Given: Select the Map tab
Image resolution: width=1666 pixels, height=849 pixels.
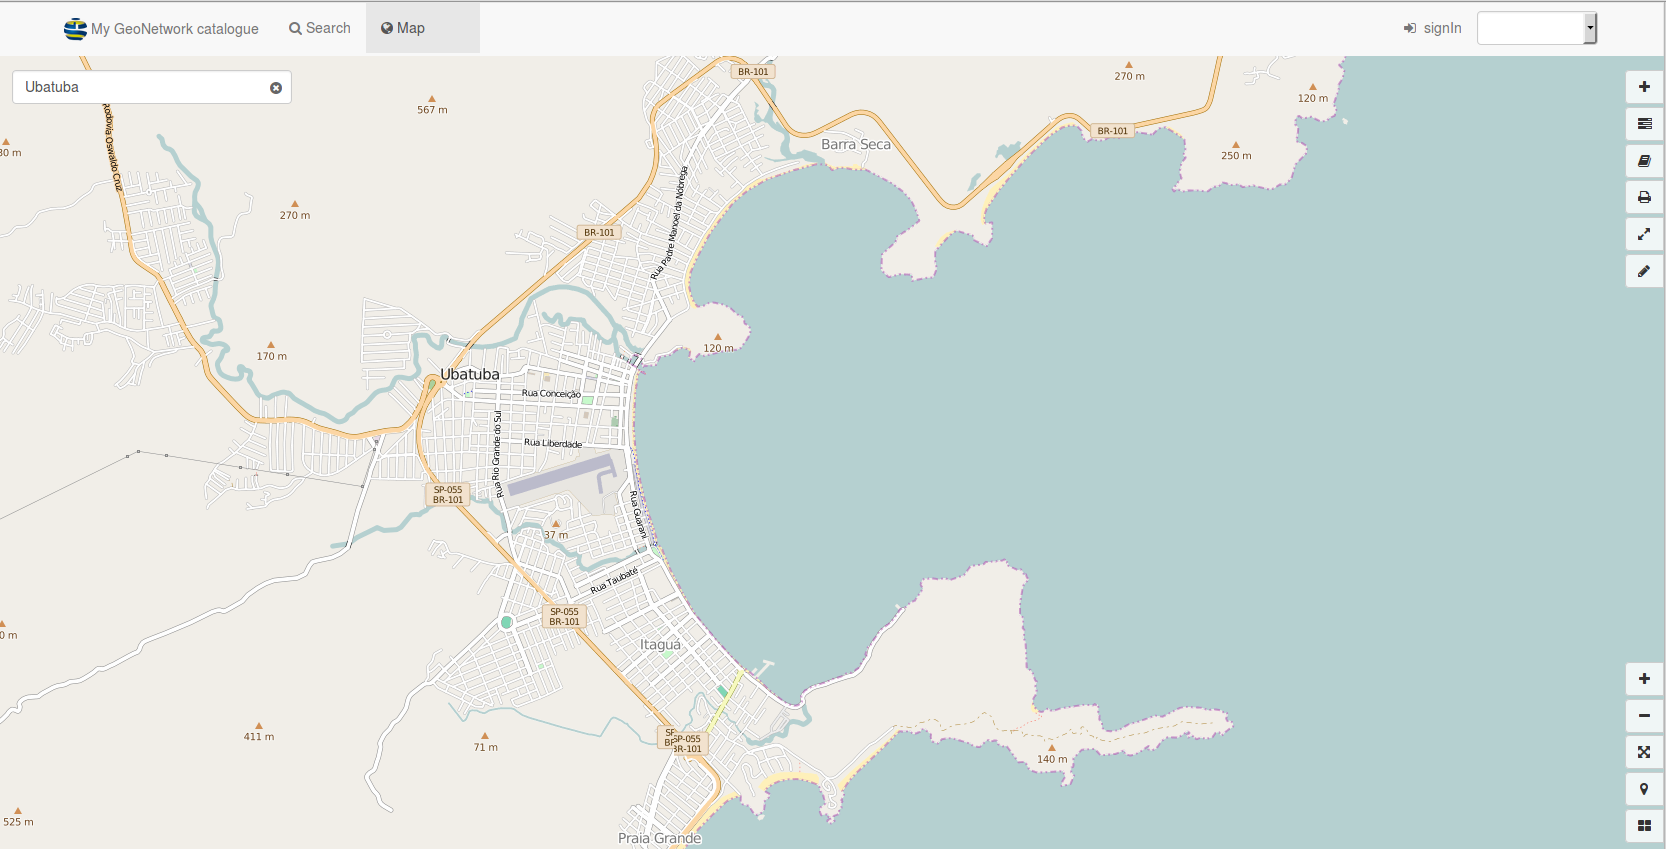Looking at the screenshot, I should point(403,28).
